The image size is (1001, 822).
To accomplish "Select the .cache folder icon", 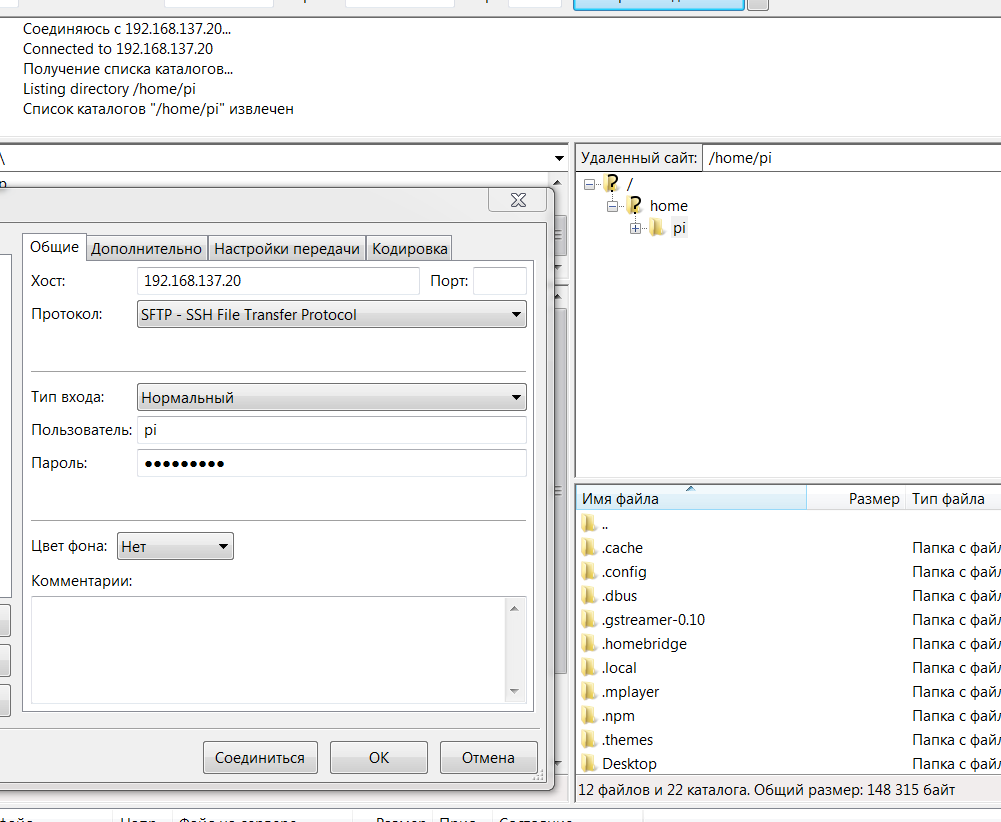I will [x=589, y=548].
